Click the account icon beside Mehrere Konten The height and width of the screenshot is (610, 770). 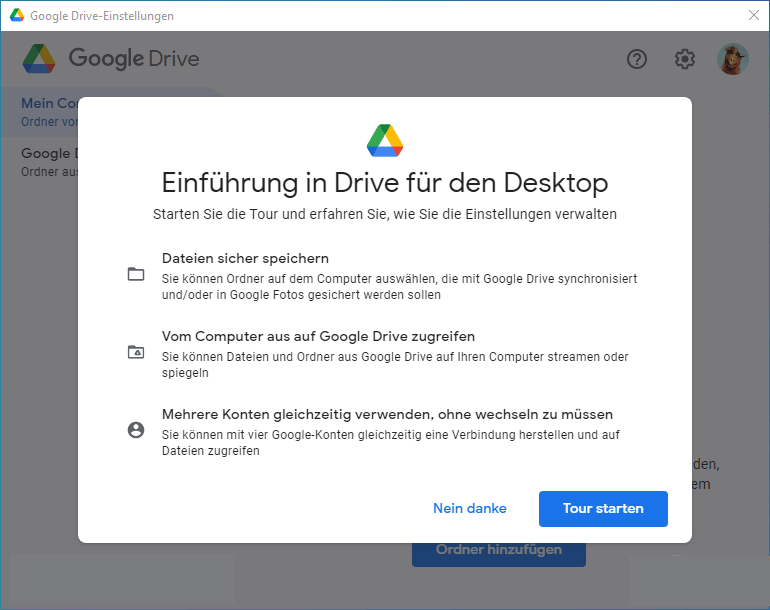(x=136, y=430)
